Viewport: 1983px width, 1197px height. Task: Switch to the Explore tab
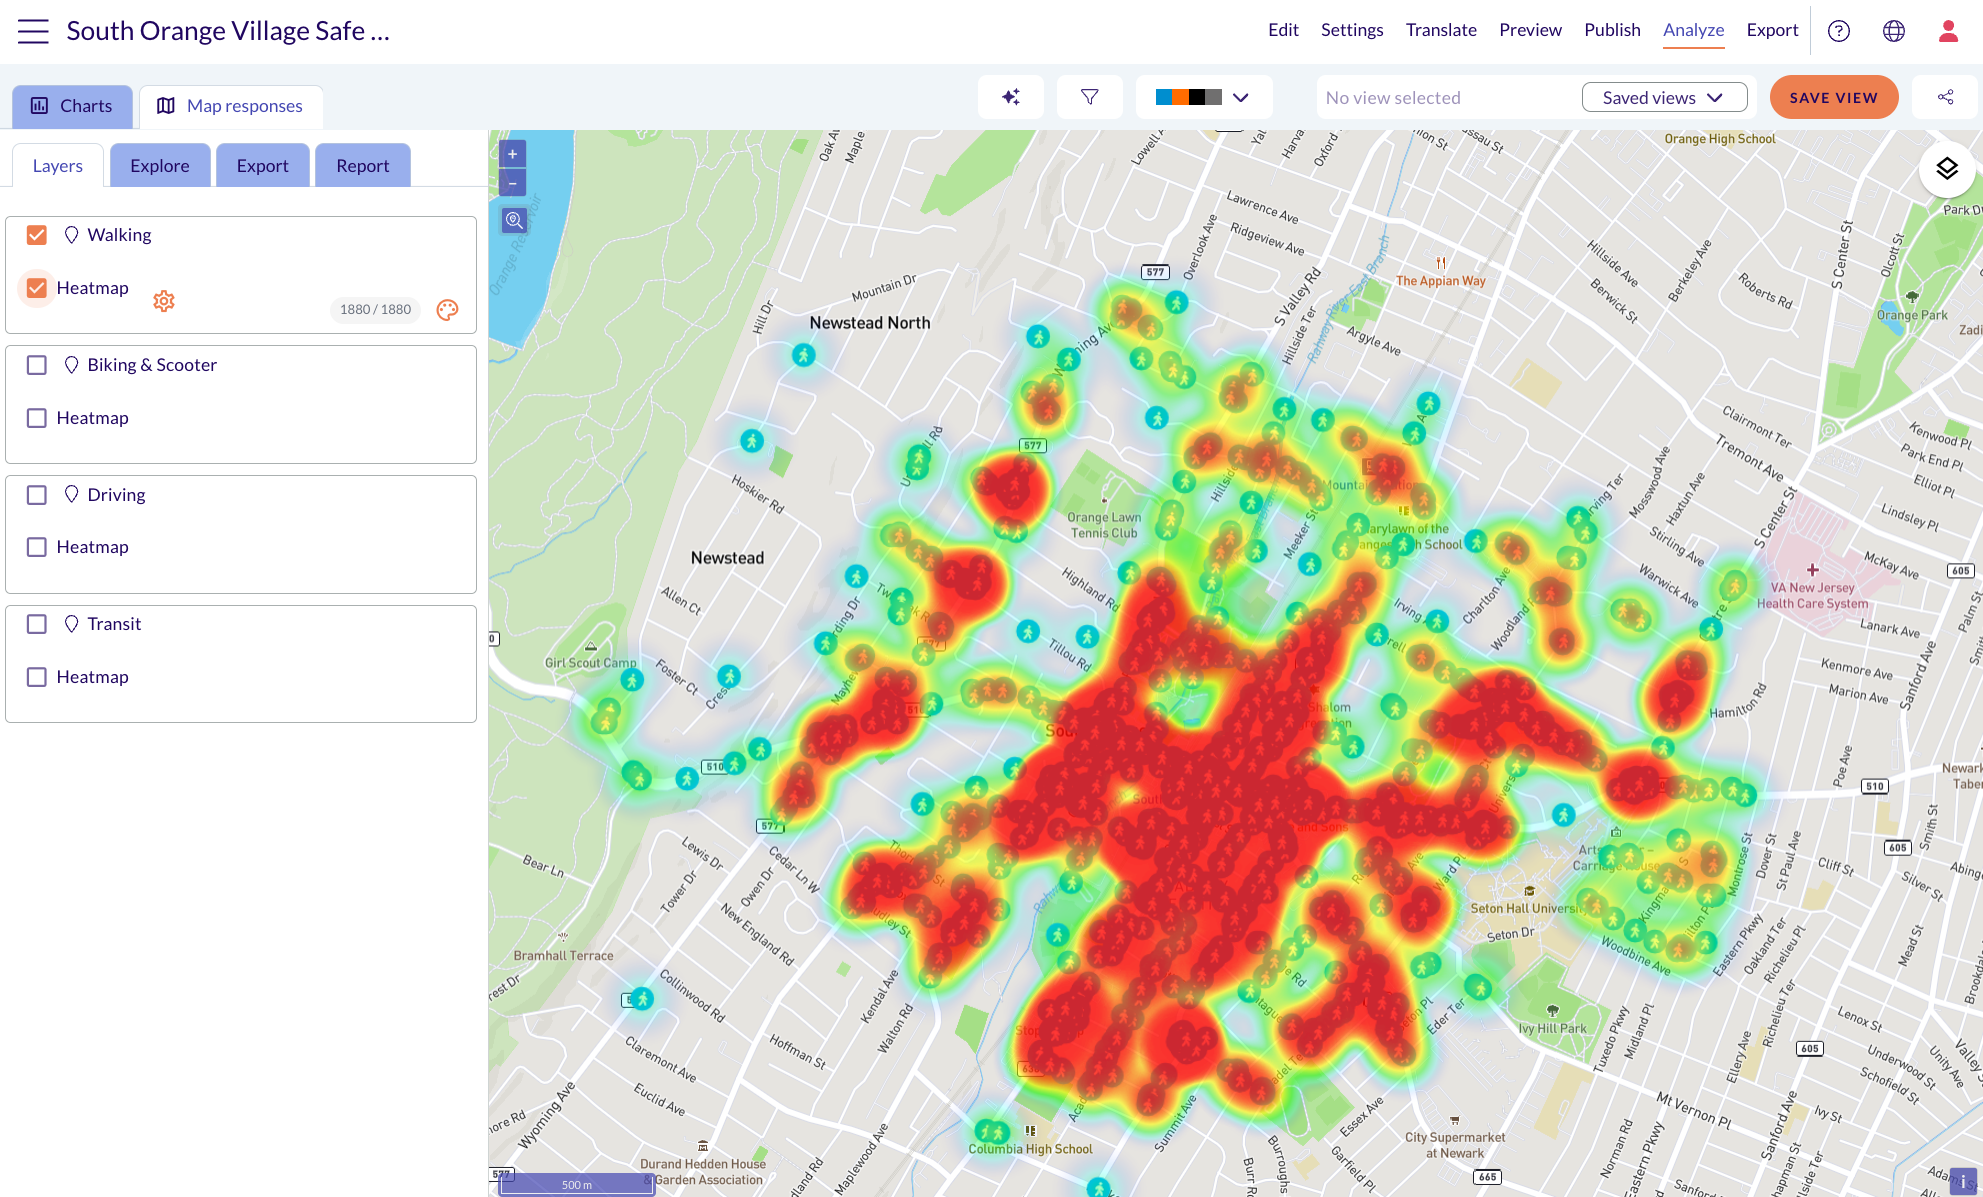pos(160,165)
